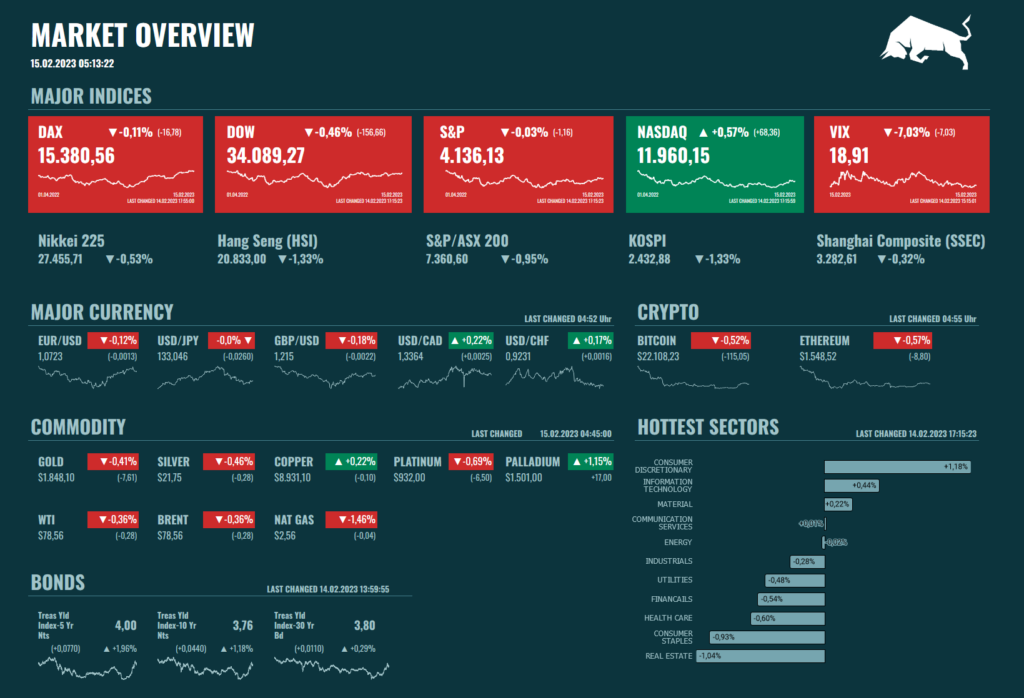Click the Bitcoin price $22.108,23

pyautogui.click(x=658, y=357)
